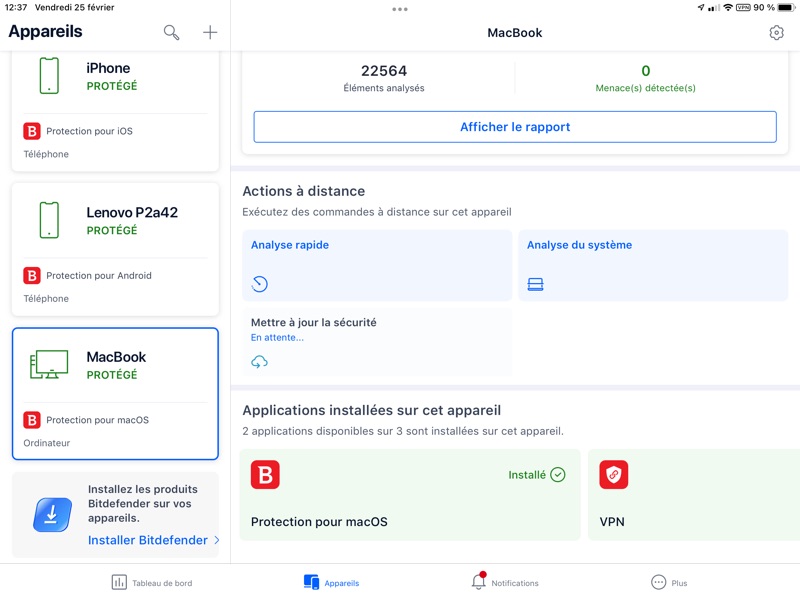The image size is (800, 600).
Task: Expand Installer Bitdefender chevron arrow
Action: pos(217,540)
